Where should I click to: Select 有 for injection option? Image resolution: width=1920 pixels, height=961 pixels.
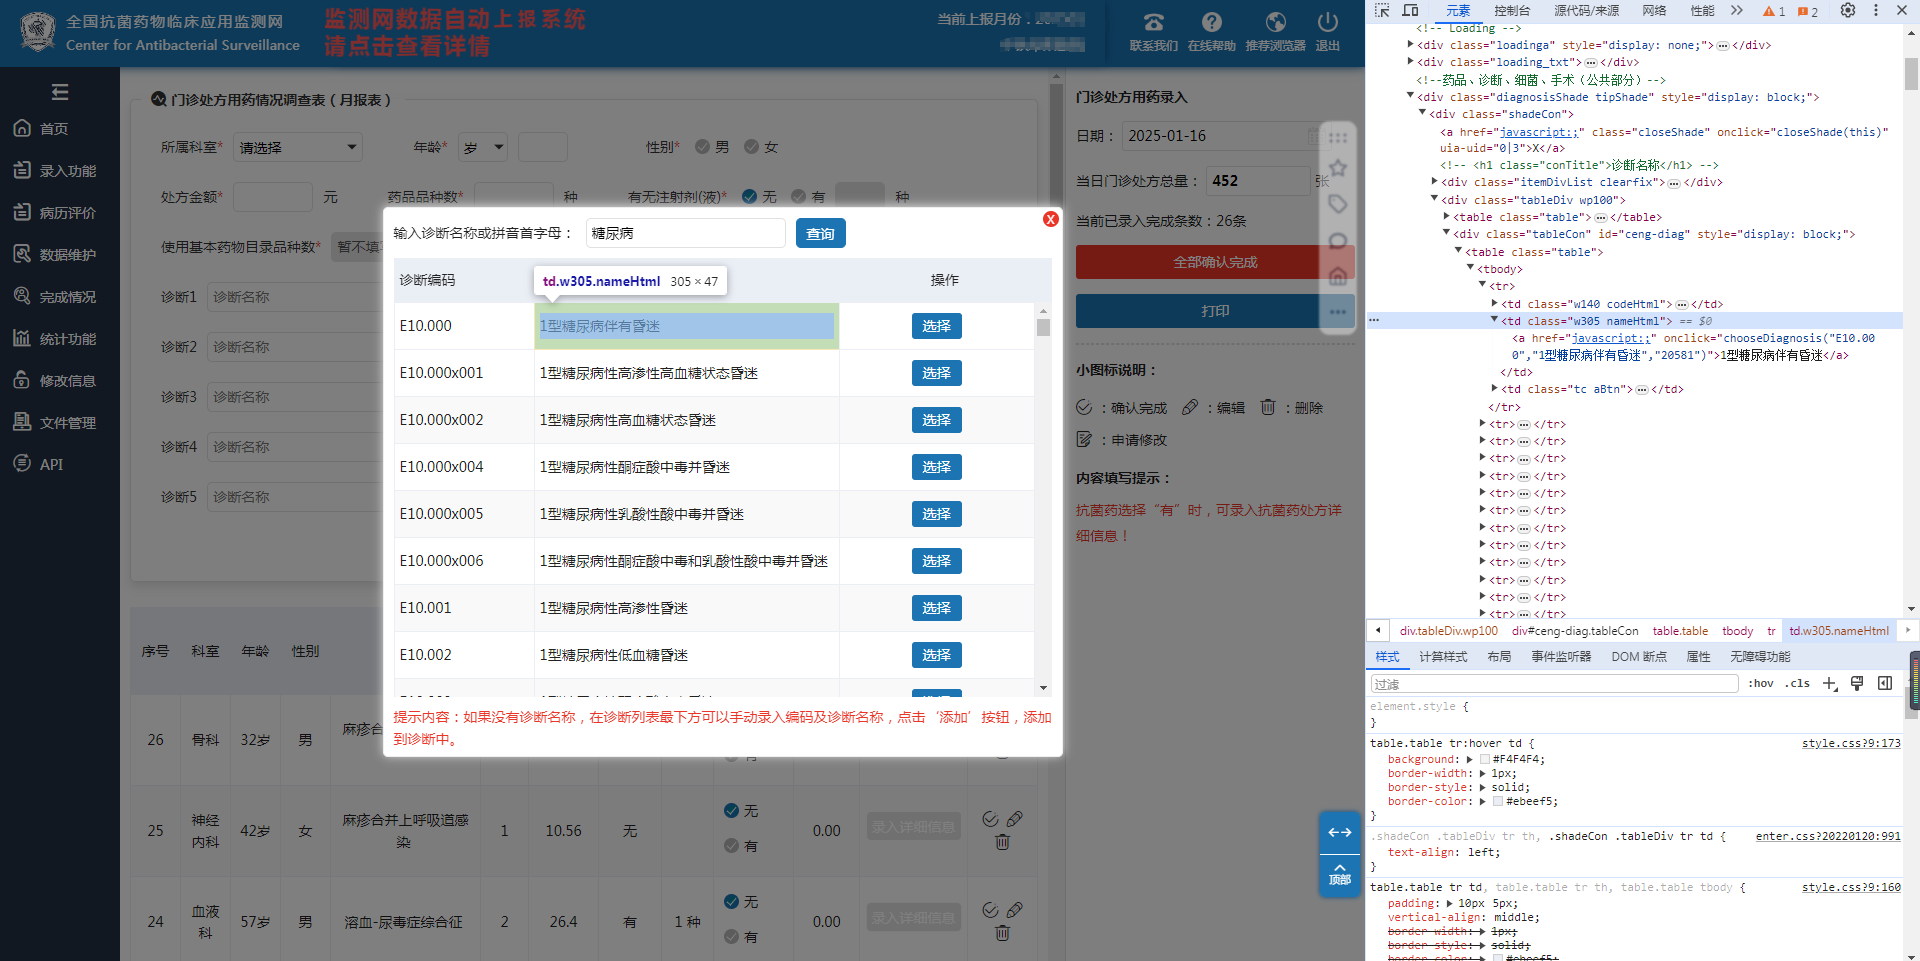(799, 197)
